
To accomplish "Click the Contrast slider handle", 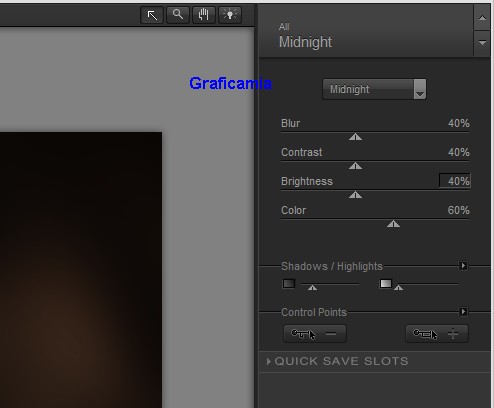I will click(x=355, y=166).
